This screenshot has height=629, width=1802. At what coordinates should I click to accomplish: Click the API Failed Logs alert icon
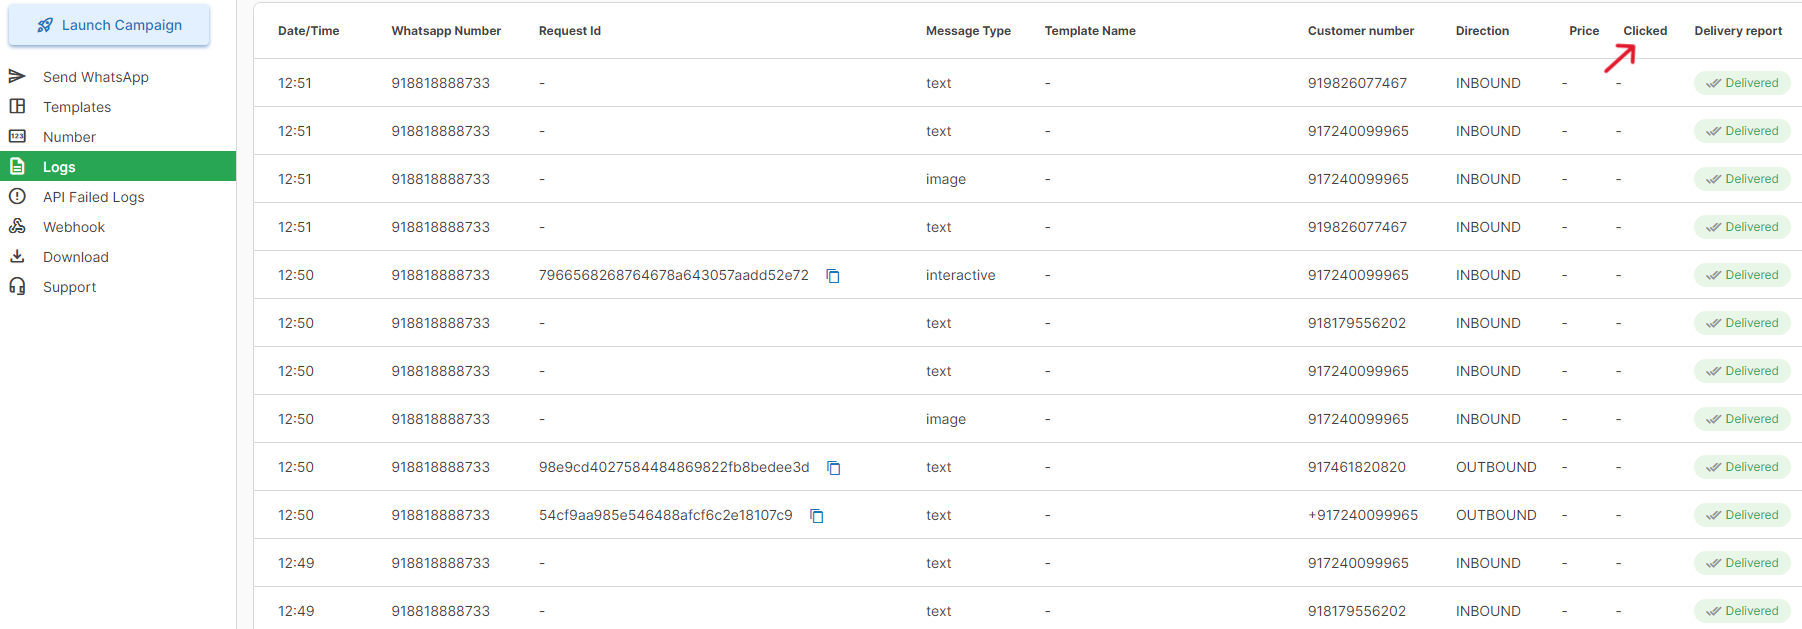pyautogui.click(x=17, y=196)
